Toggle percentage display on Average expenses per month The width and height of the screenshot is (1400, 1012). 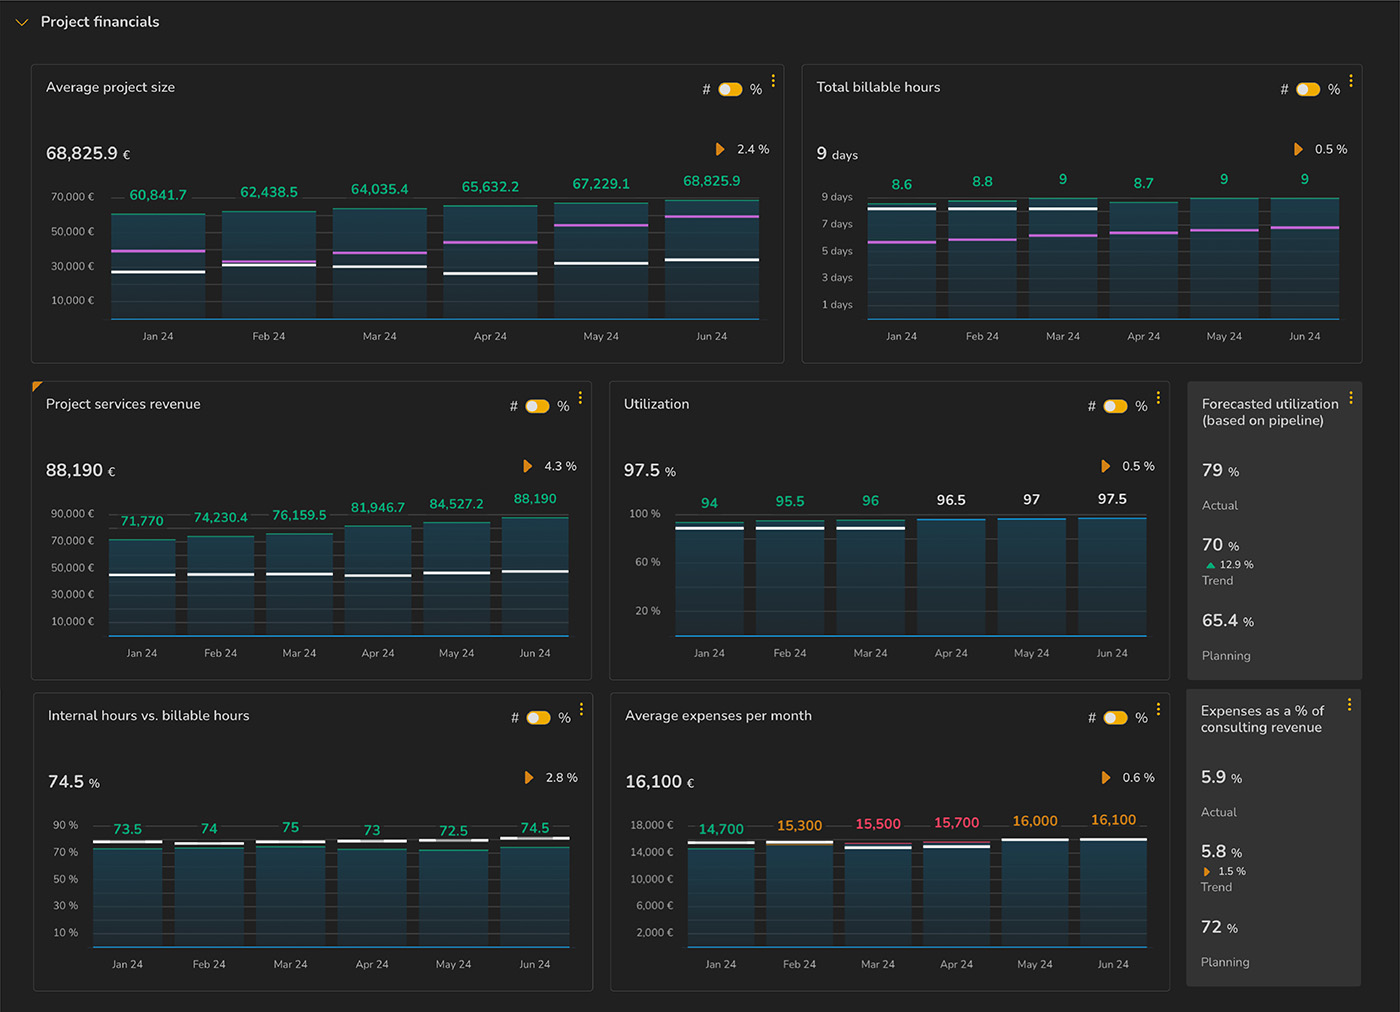tap(1114, 717)
